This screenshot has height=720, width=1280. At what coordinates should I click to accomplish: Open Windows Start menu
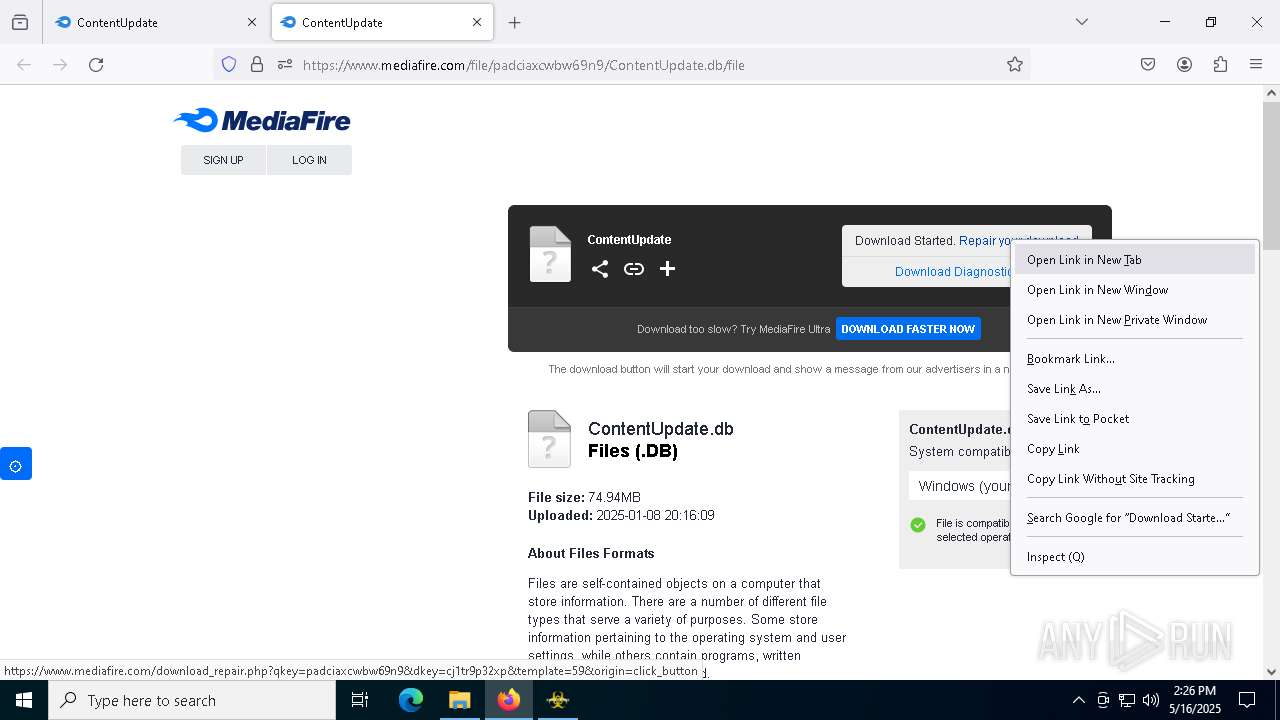[x=24, y=700]
